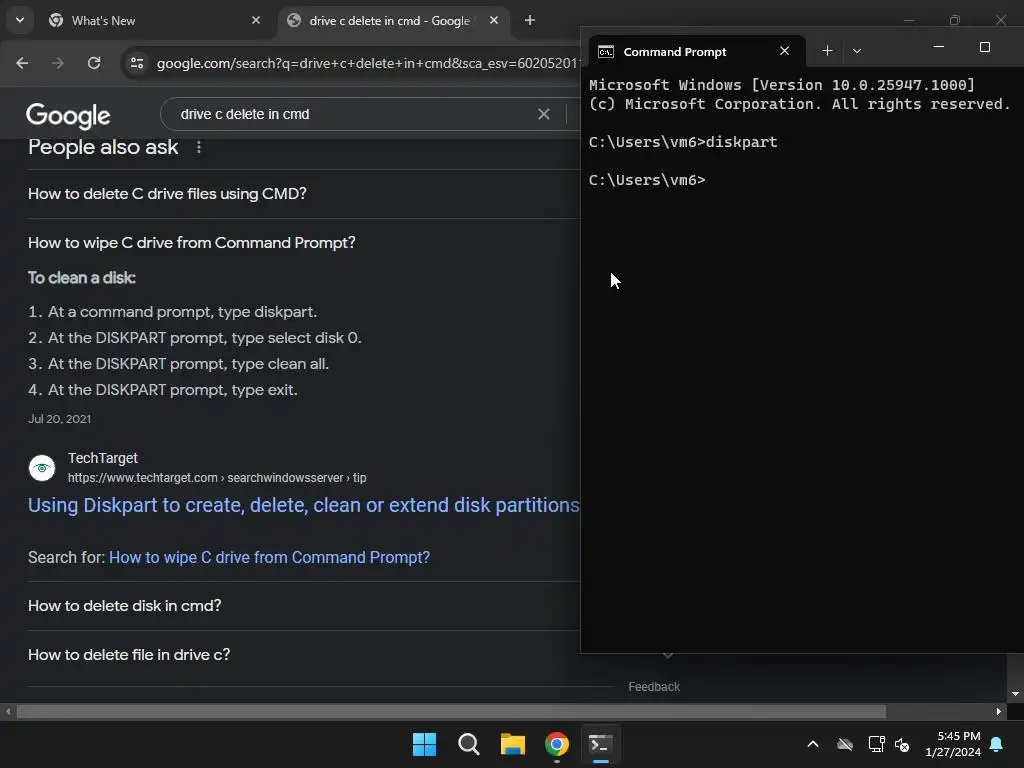
Task: Select the drive c delete in cmd tab
Action: point(394,21)
